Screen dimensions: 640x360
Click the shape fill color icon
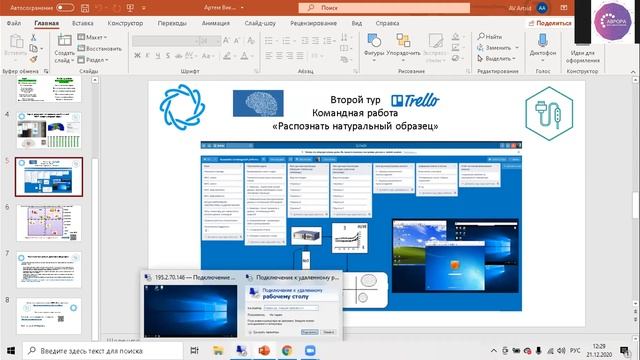[456, 37]
